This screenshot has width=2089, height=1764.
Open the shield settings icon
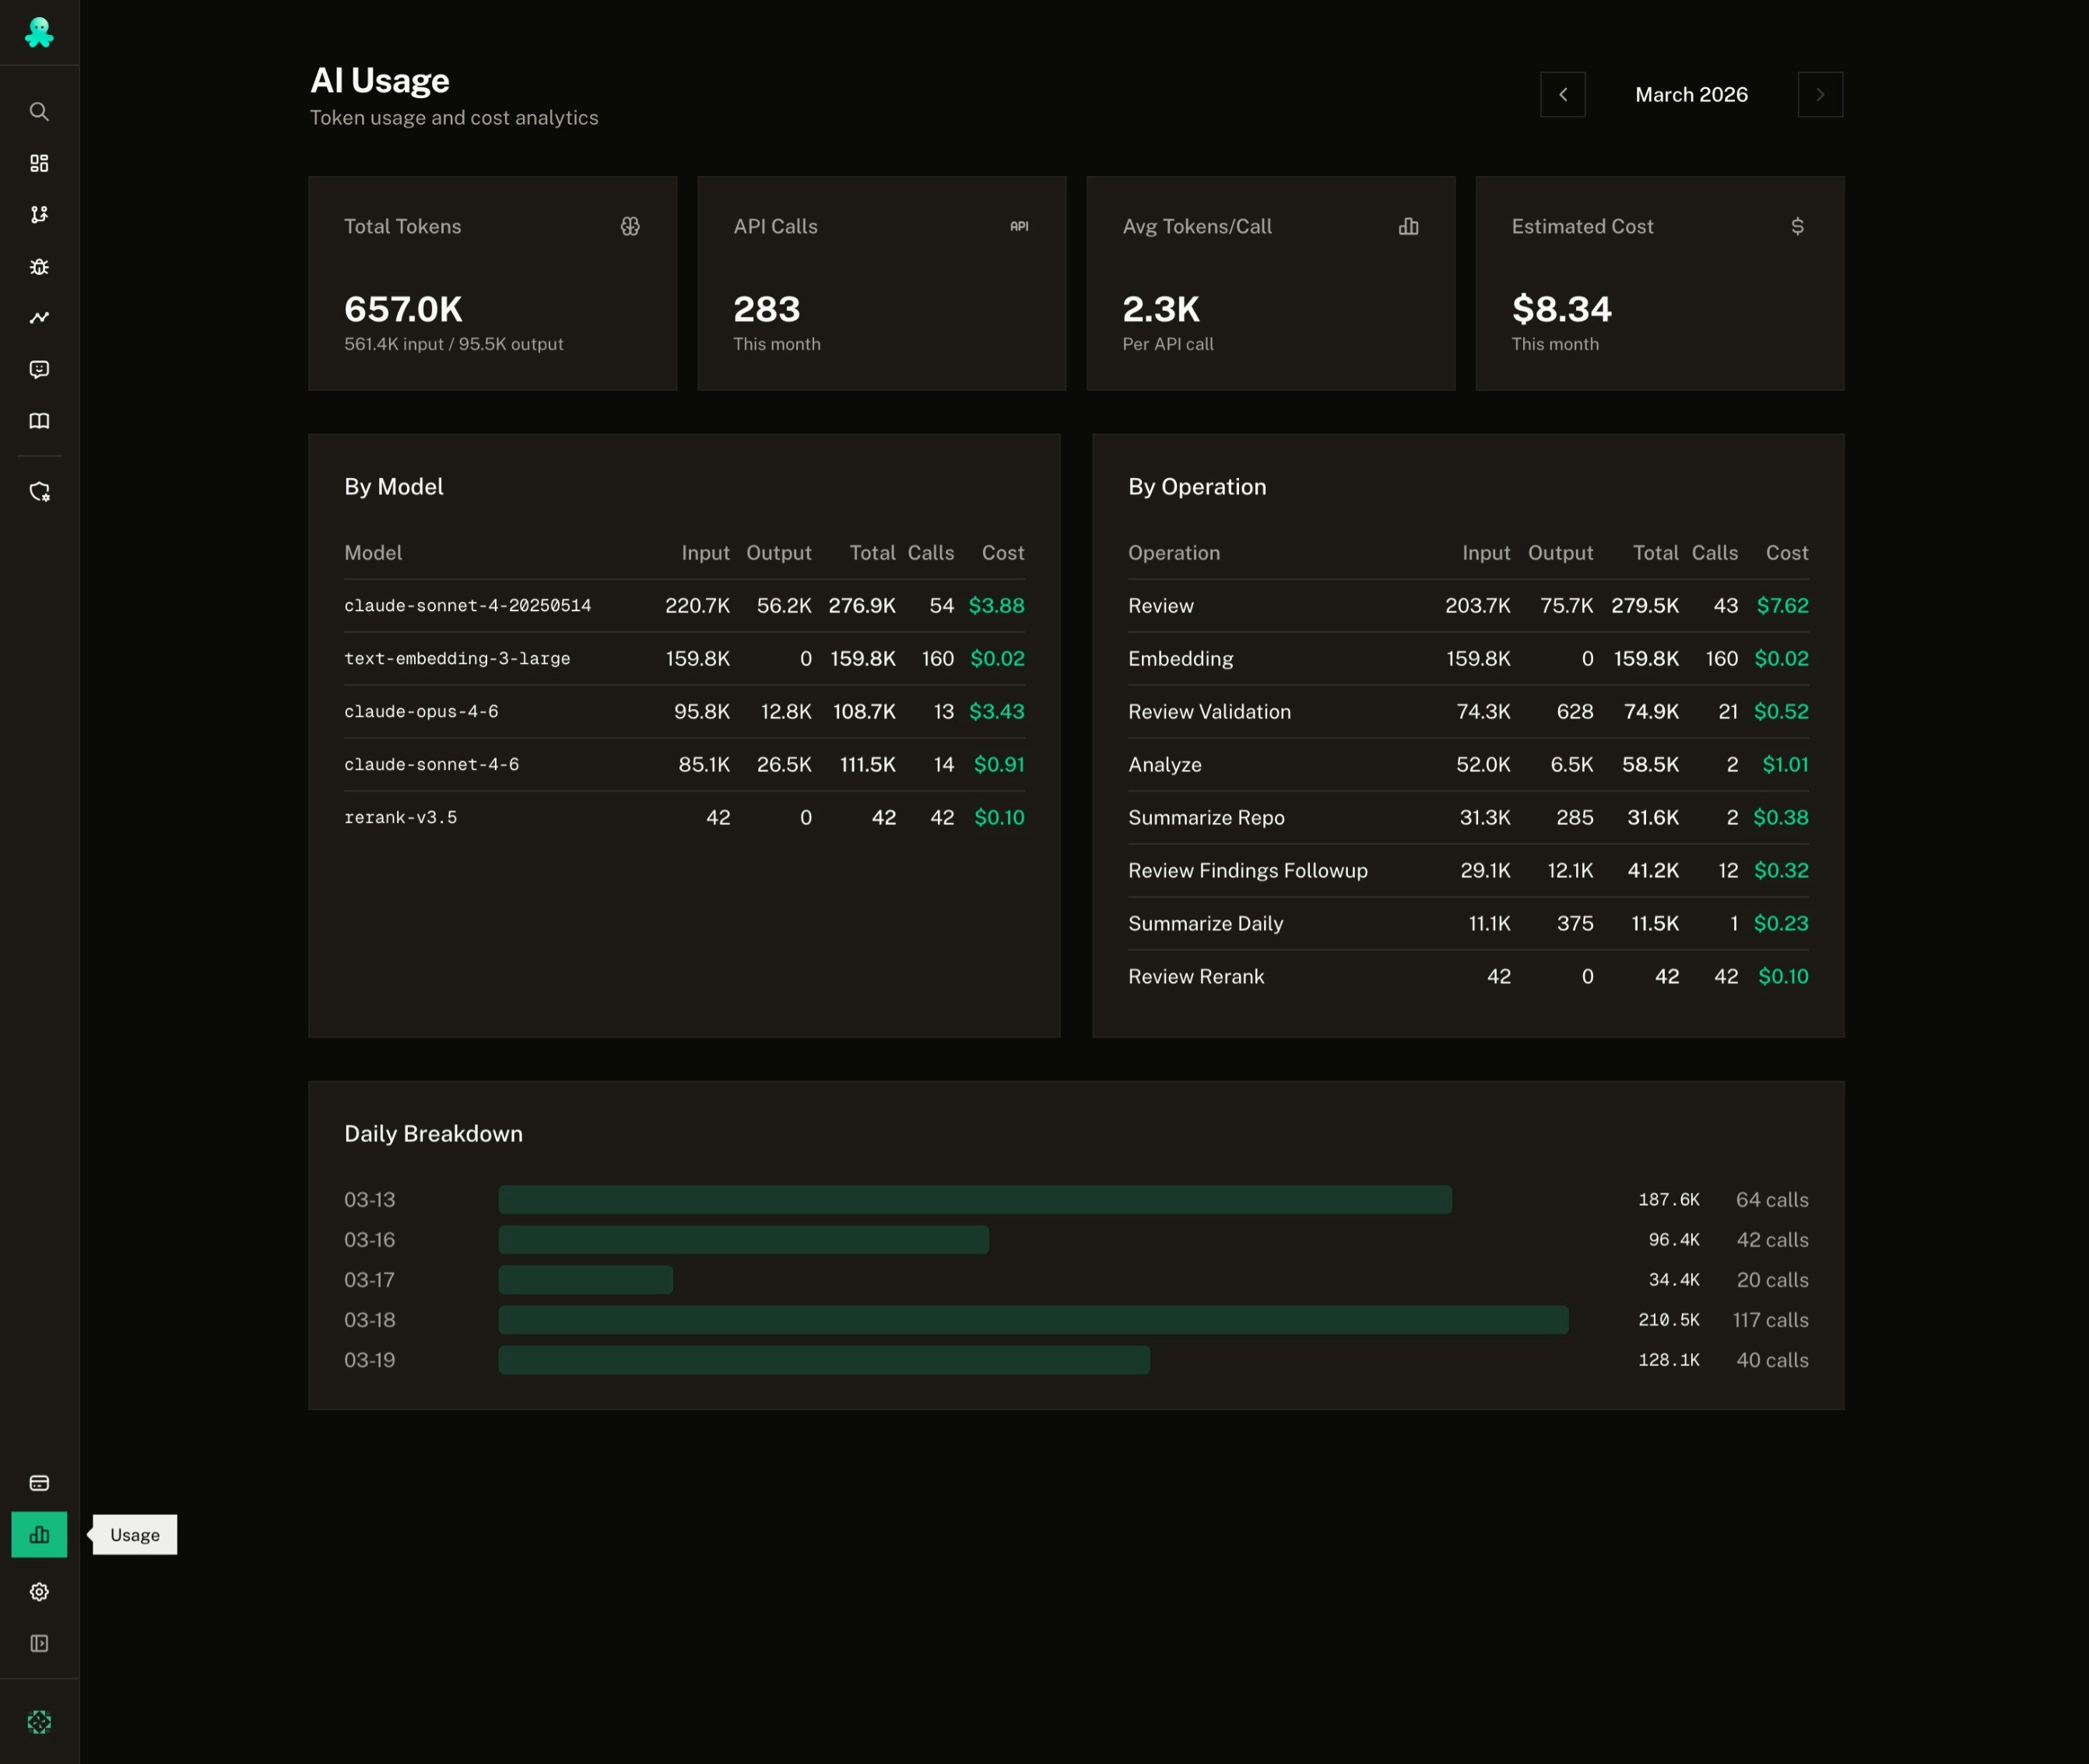39,492
